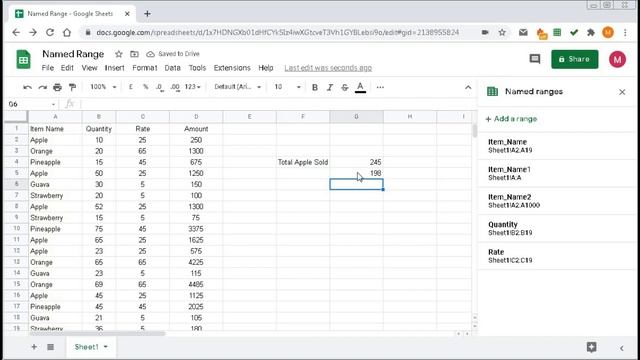Star the Named Range document
Screen dimensions: 640x360
[x=119, y=54]
